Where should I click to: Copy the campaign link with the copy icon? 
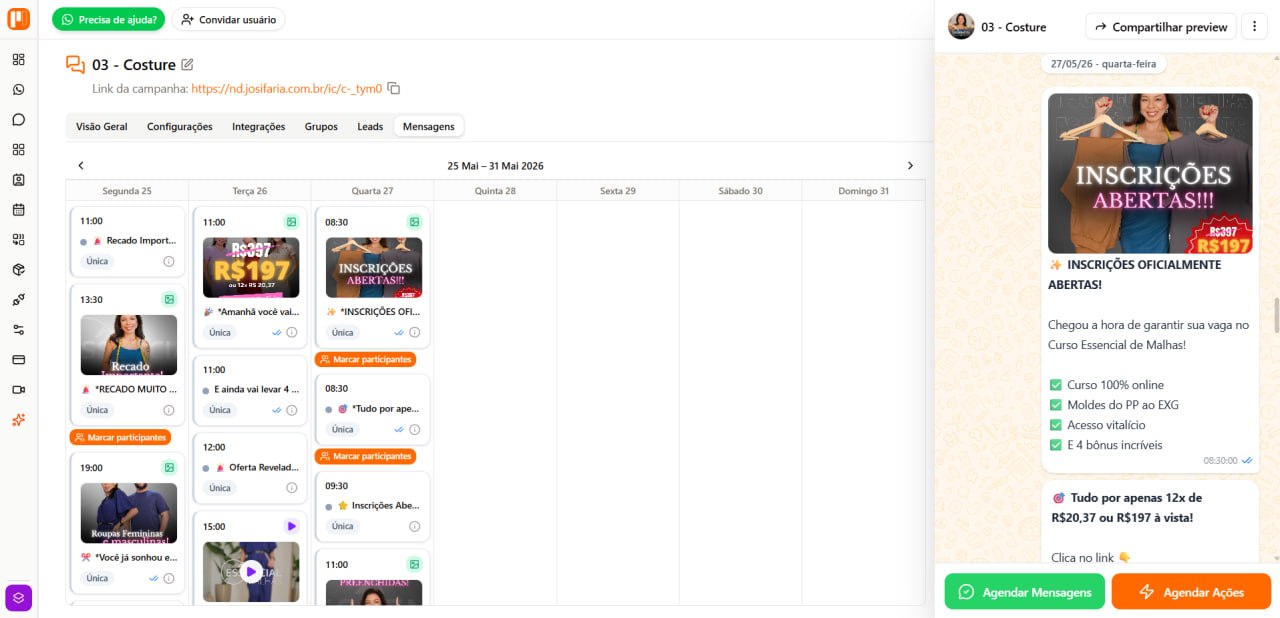tap(394, 88)
